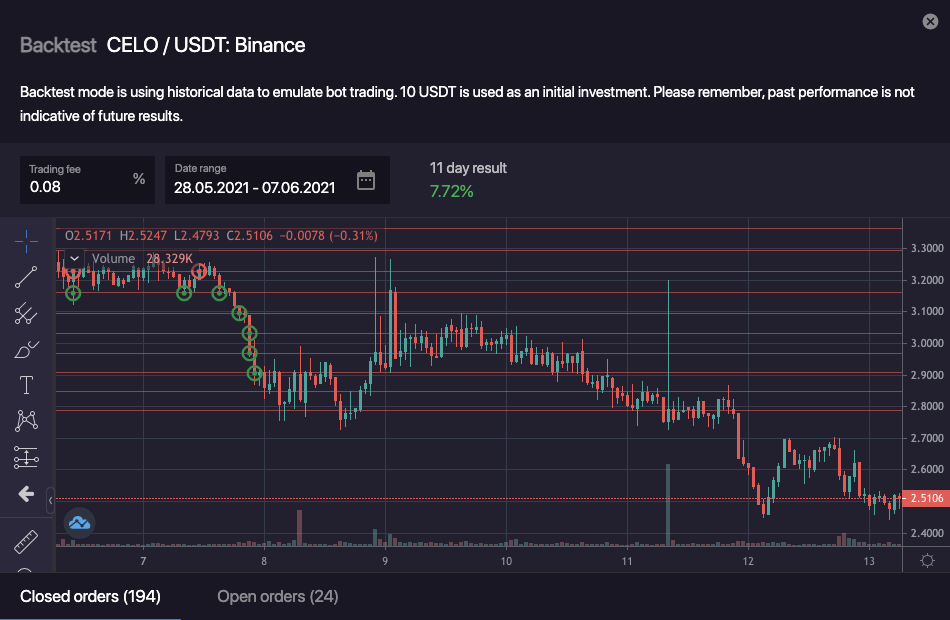Open the prediction and measurement tools

tap(26, 457)
